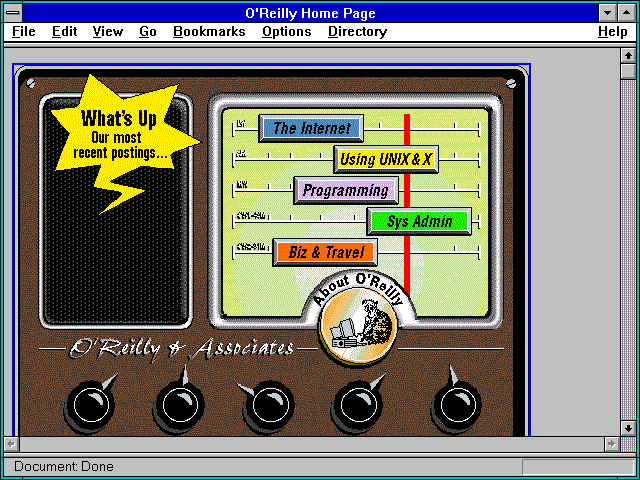Viewport: 640px width, 480px height.
Task: Click the O'Reilly Home Page title bar
Action: click(310, 13)
